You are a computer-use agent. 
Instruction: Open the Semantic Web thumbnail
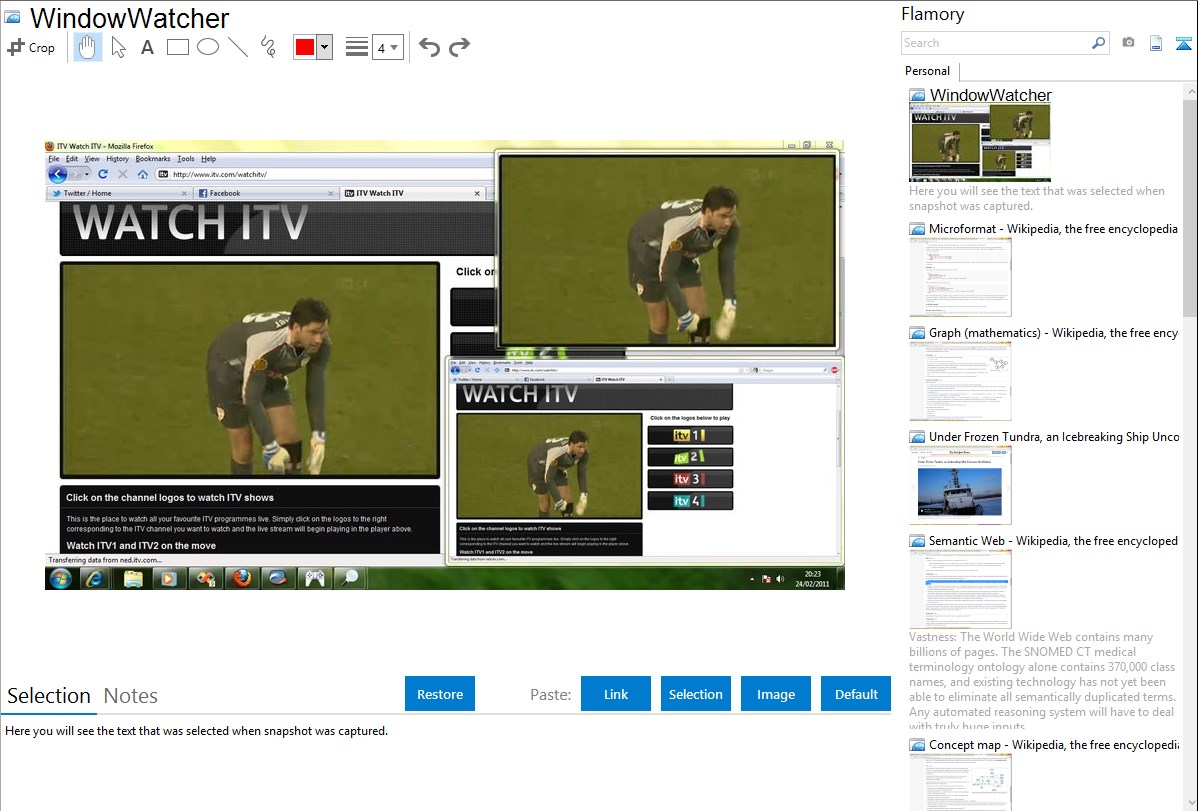click(960, 589)
